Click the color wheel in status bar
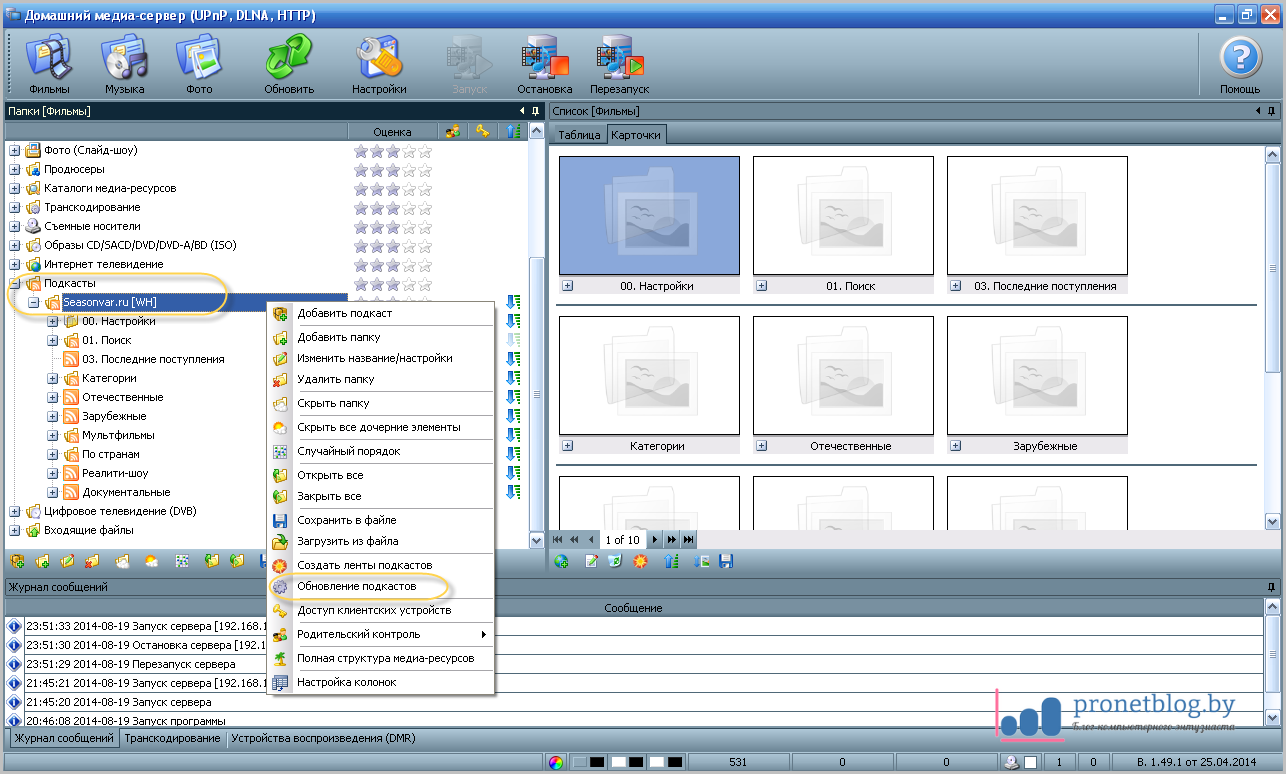 [x=555, y=763]
